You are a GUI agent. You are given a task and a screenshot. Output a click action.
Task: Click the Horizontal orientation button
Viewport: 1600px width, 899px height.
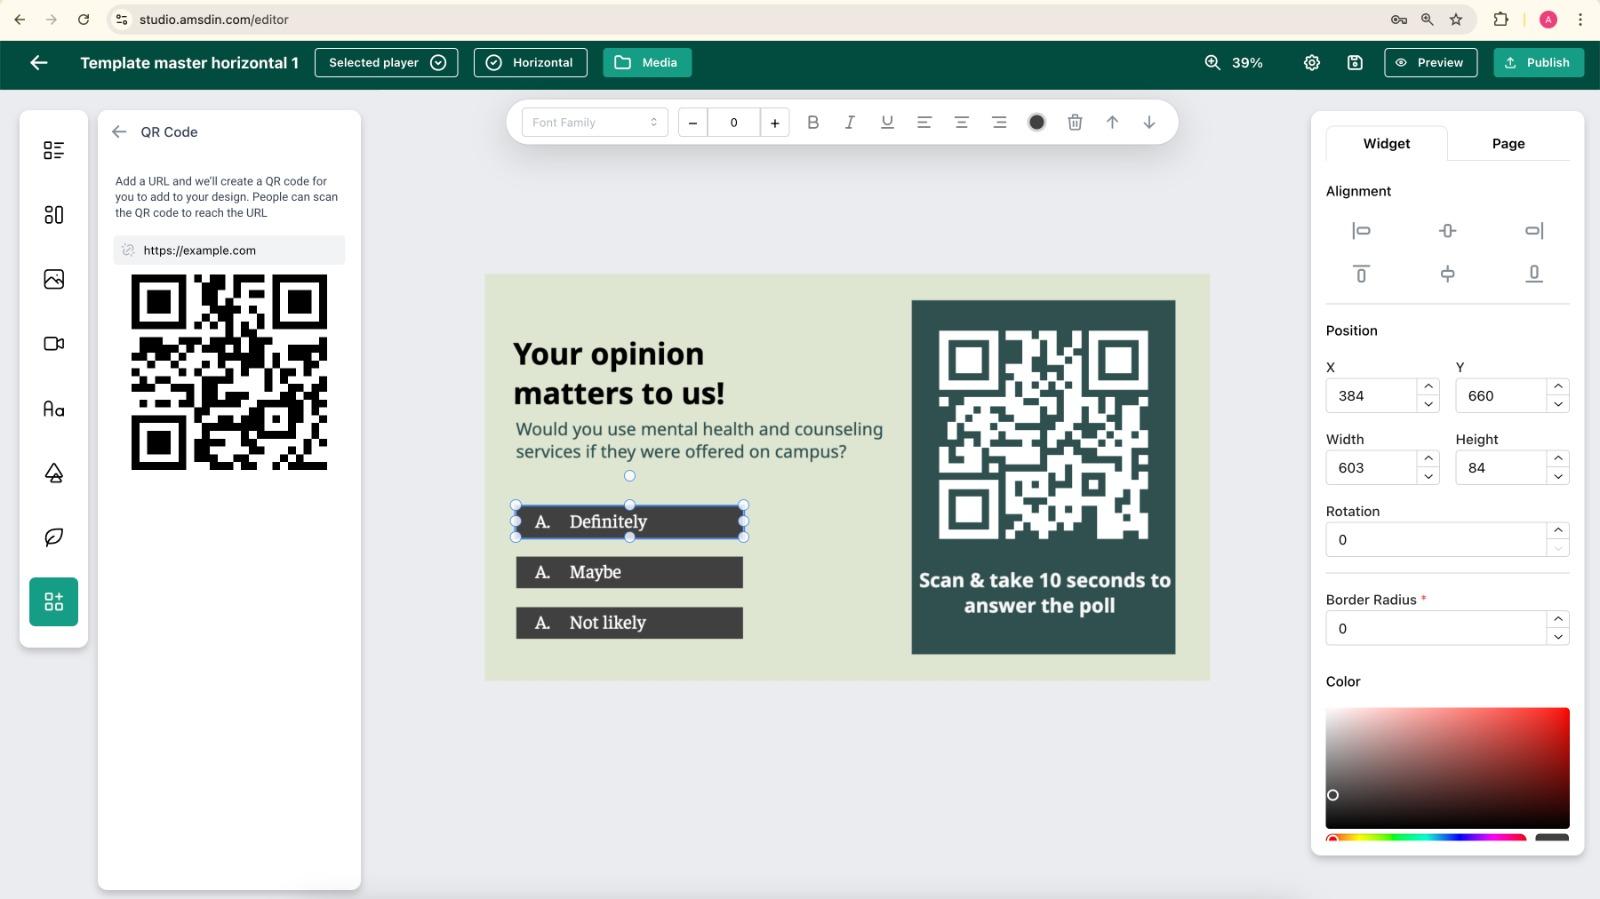[x=530, y=62]
